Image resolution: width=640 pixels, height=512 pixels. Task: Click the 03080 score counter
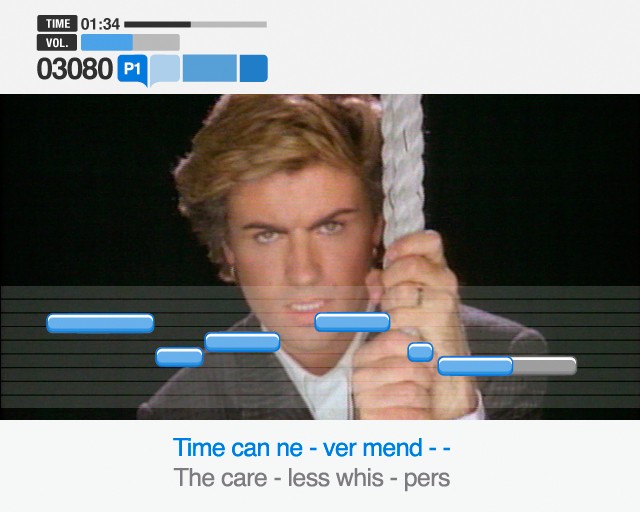(75, 69)
